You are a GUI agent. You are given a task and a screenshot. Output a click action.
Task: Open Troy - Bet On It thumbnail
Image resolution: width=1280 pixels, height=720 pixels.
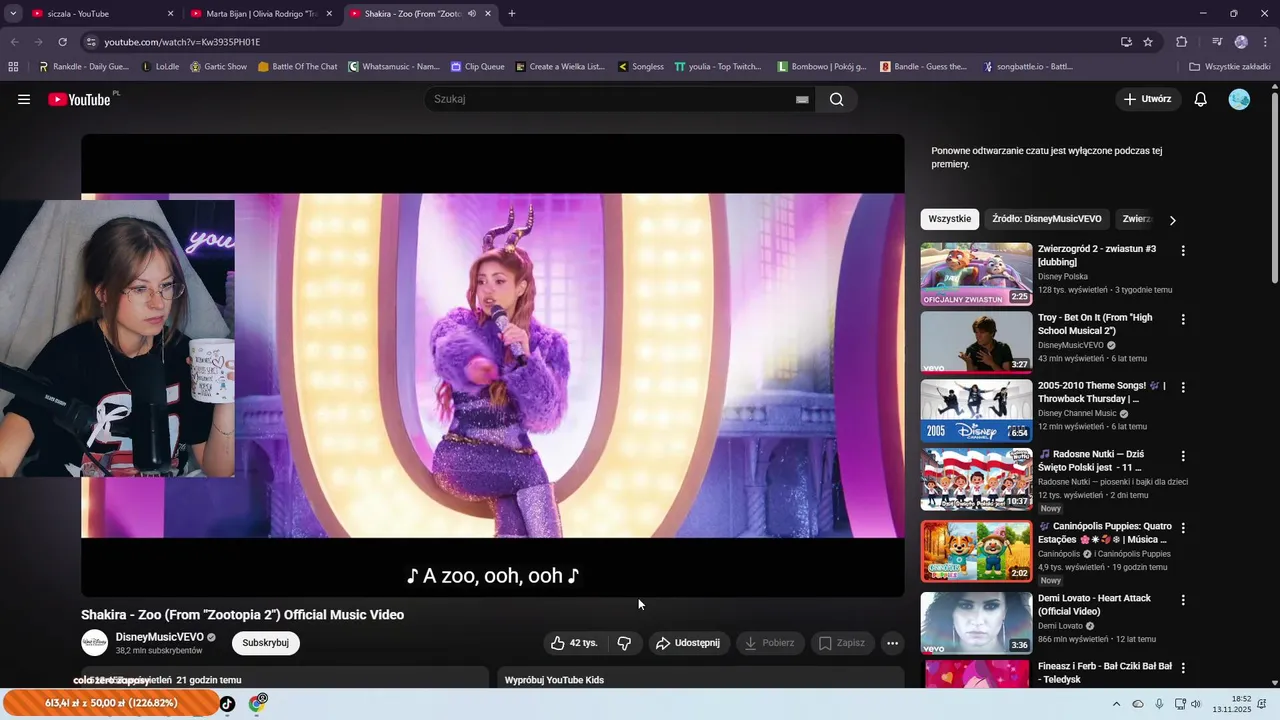(976, 342)
